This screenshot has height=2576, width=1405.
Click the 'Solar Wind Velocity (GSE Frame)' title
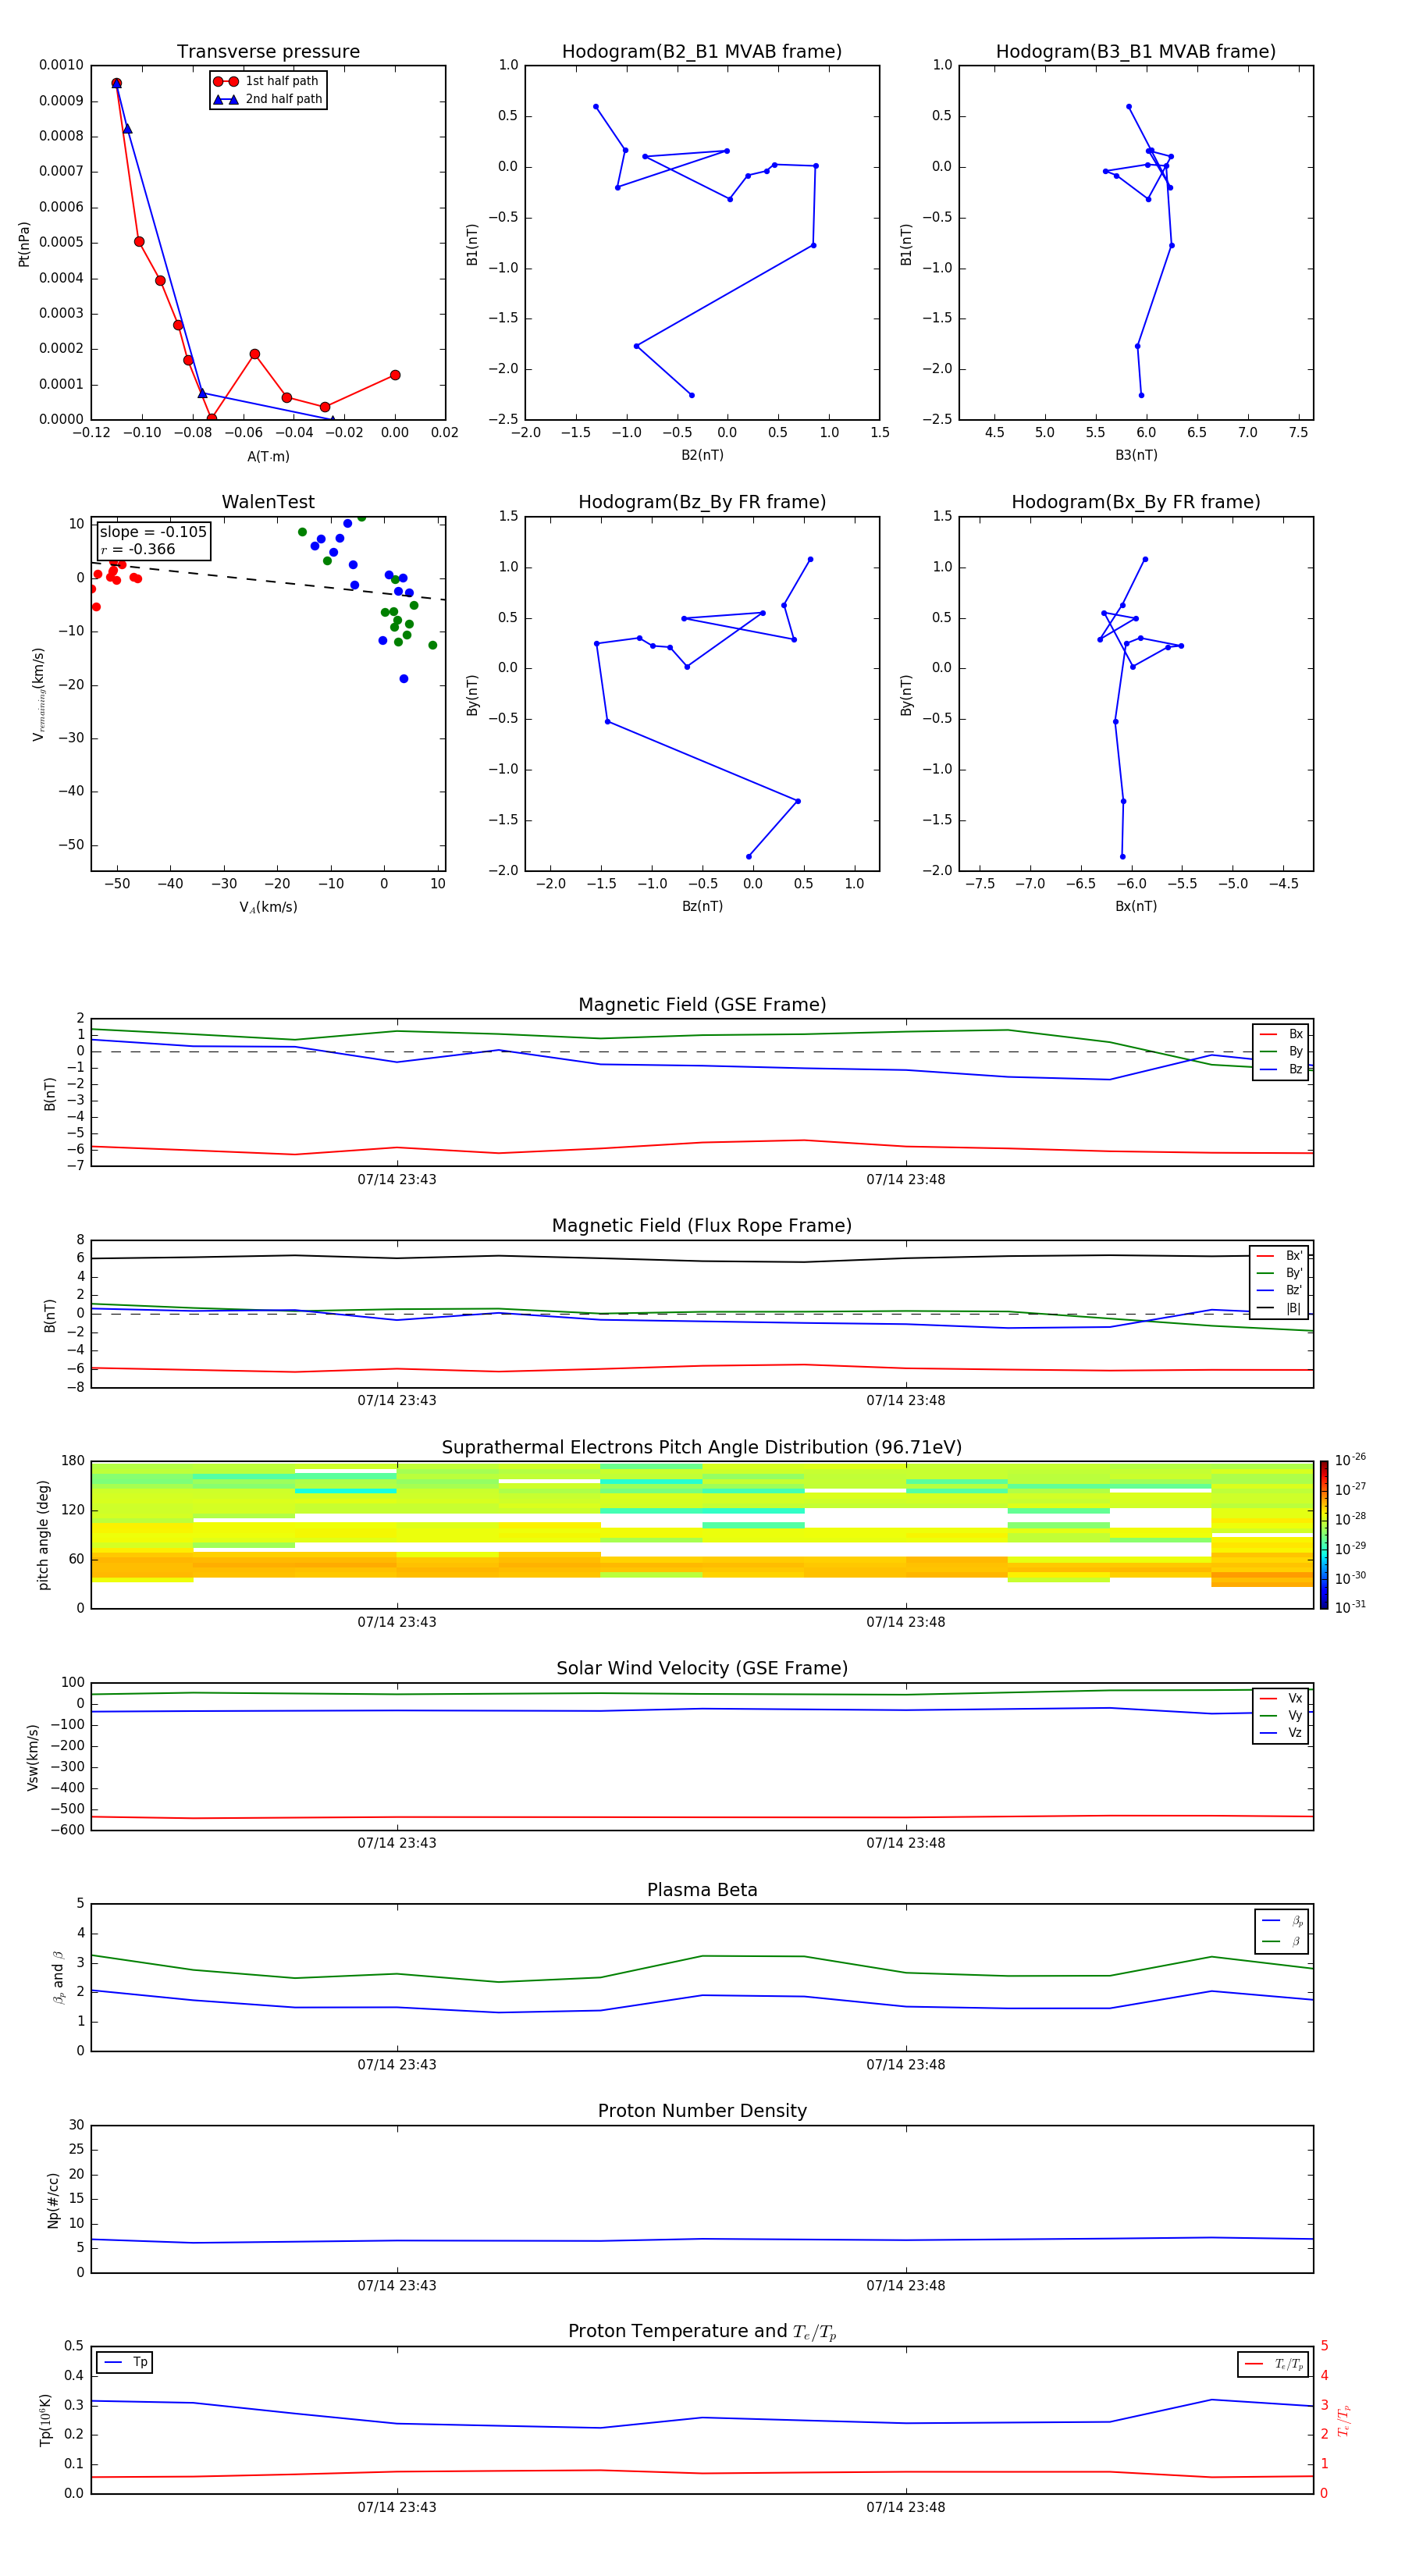(x=702, y=1668)
